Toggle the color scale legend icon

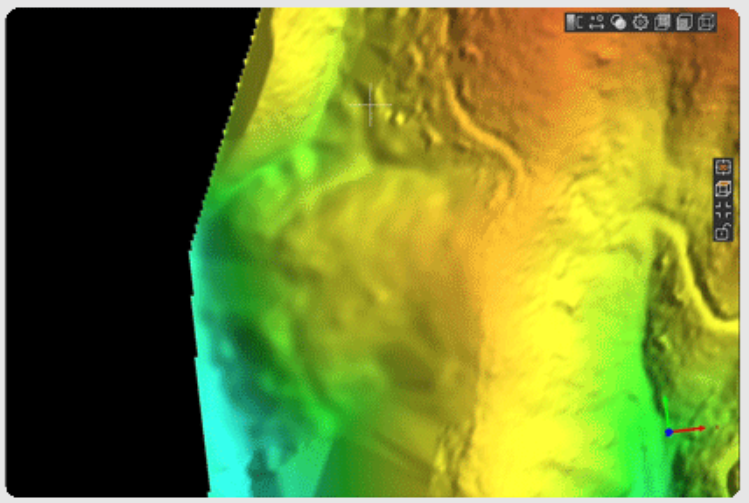[574, 22]
